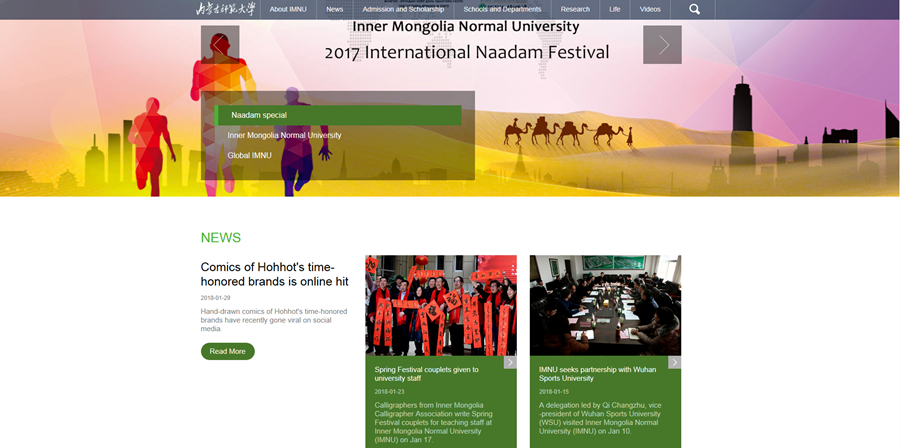Click the university logo in the header
This screenshot has width=900, height=448.
pos(225,9)
